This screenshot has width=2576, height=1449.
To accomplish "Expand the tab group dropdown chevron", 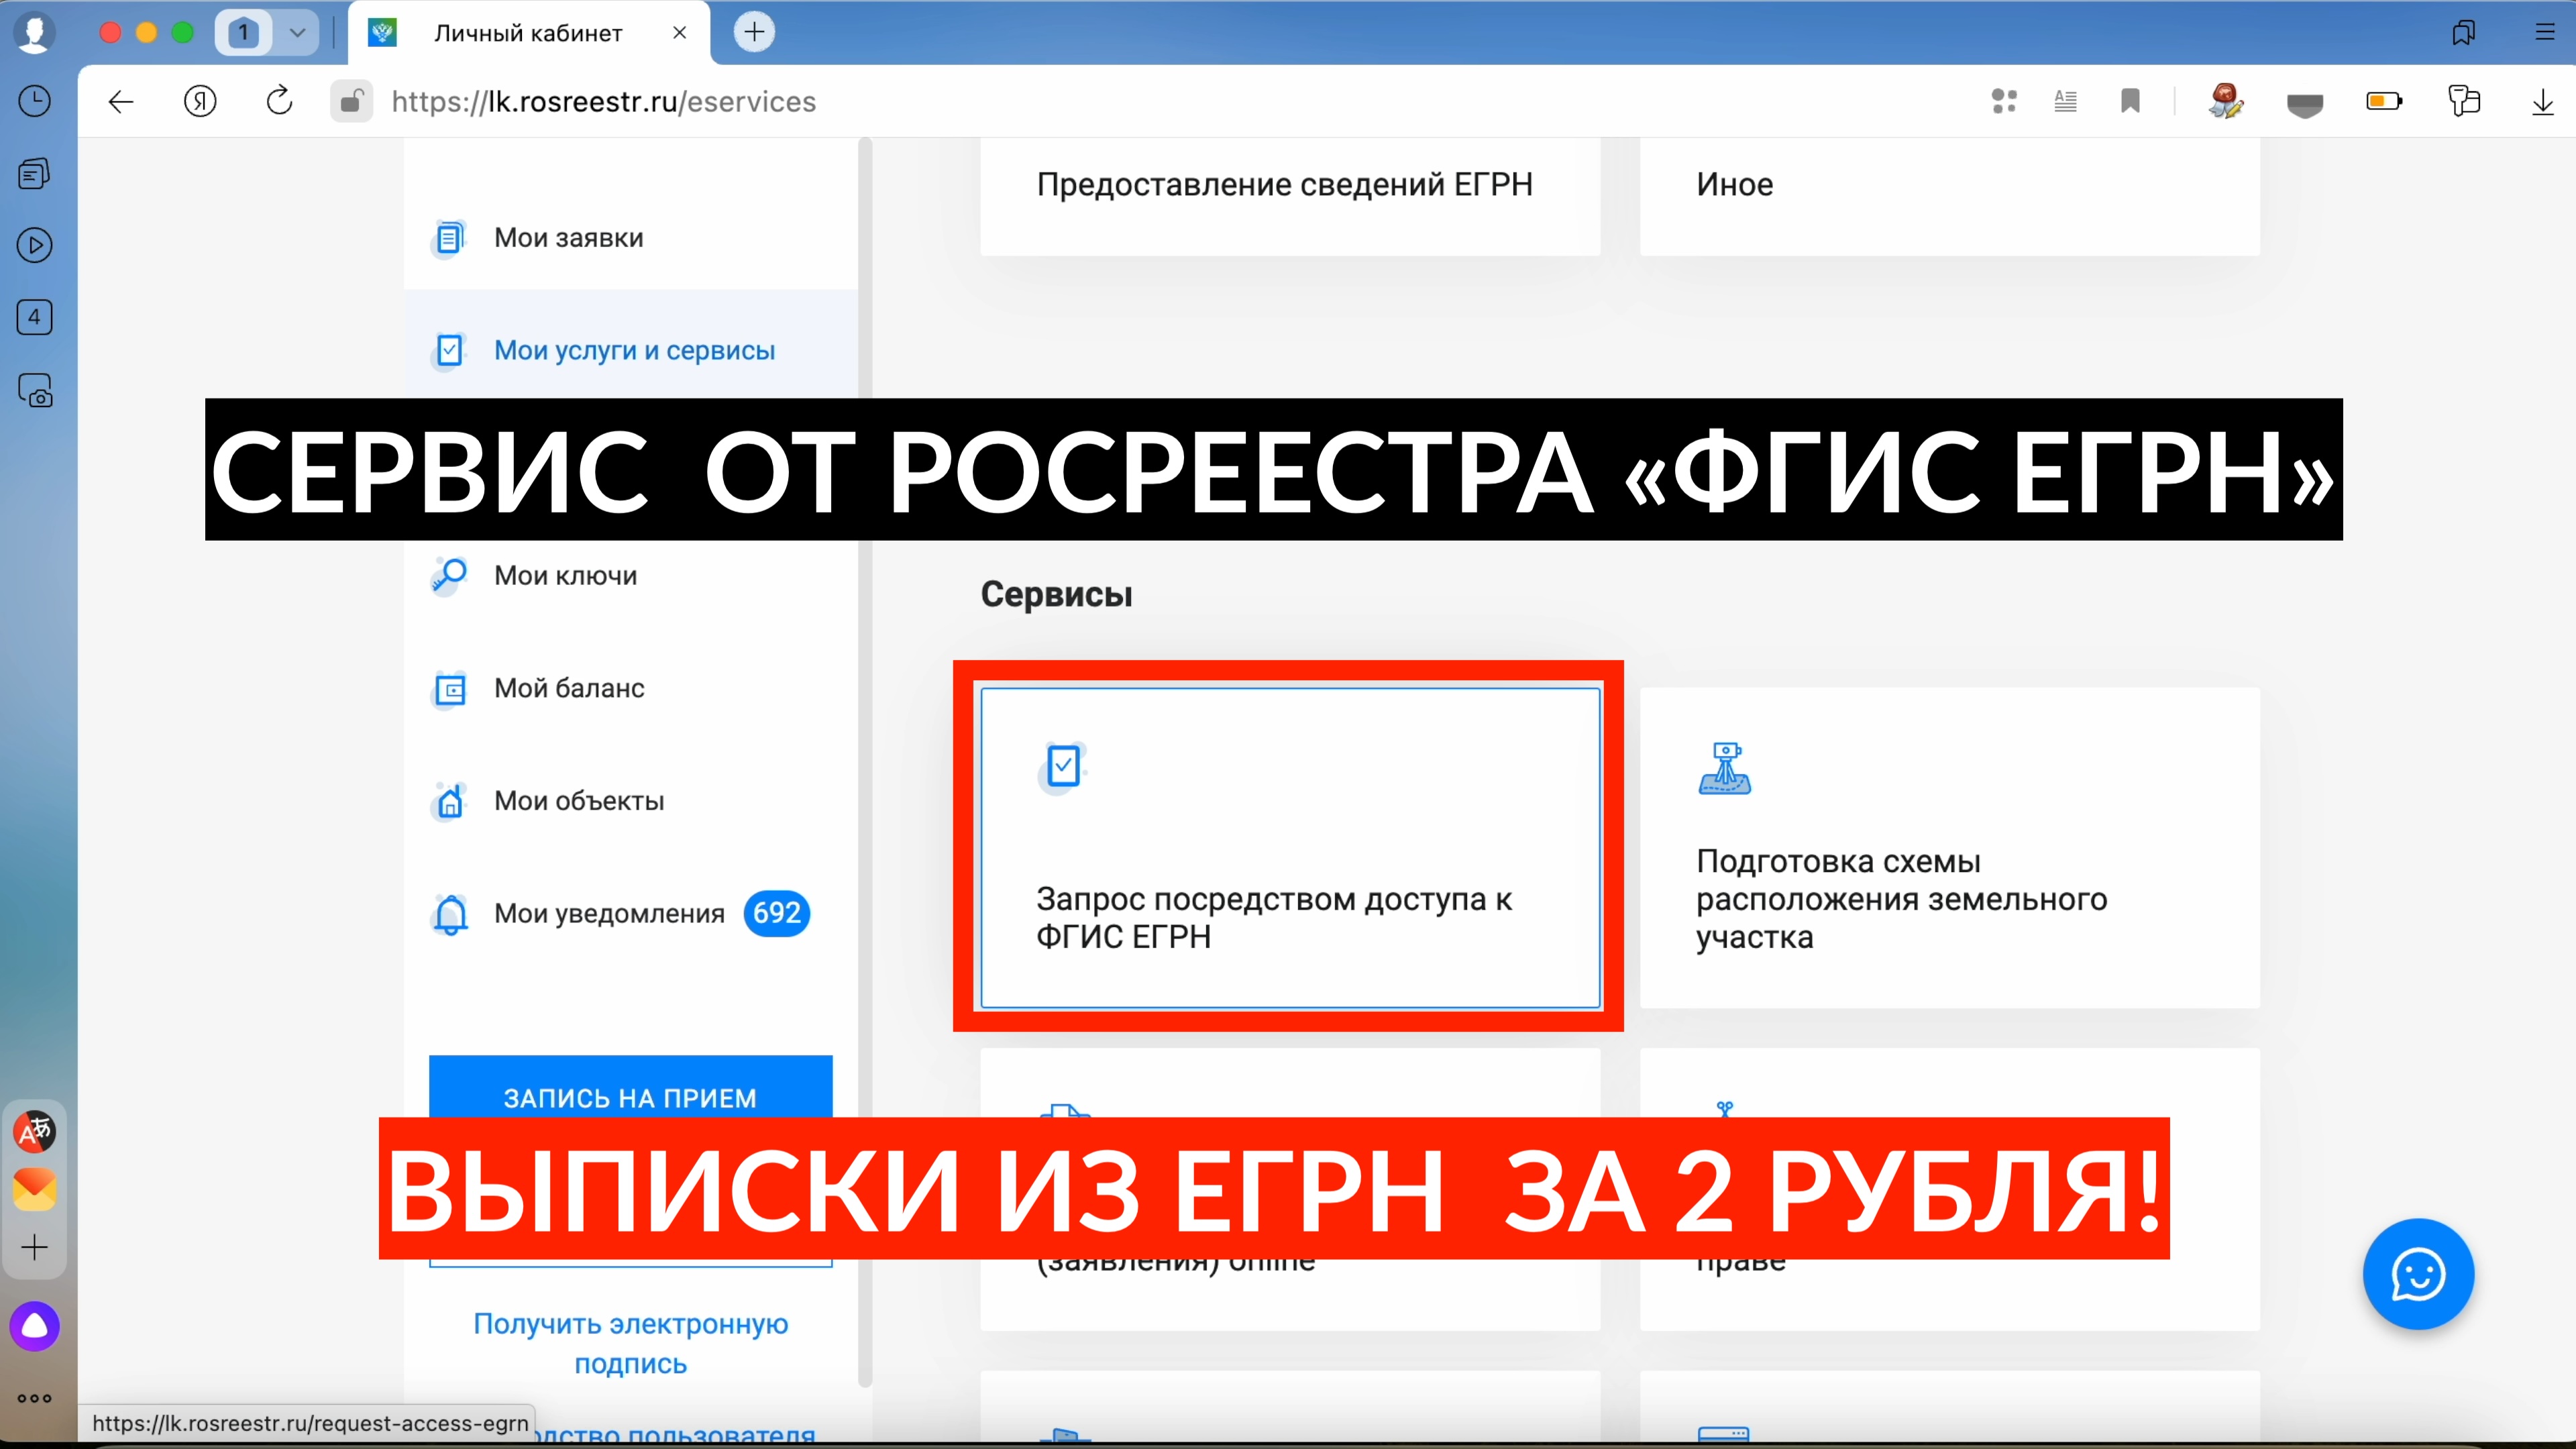I will coord(297,32).
